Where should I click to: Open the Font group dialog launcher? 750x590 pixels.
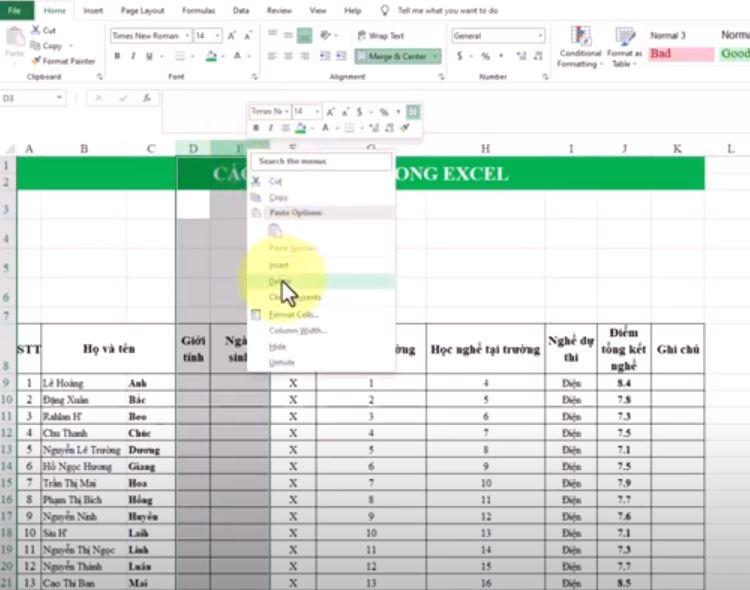coord(254,77)
